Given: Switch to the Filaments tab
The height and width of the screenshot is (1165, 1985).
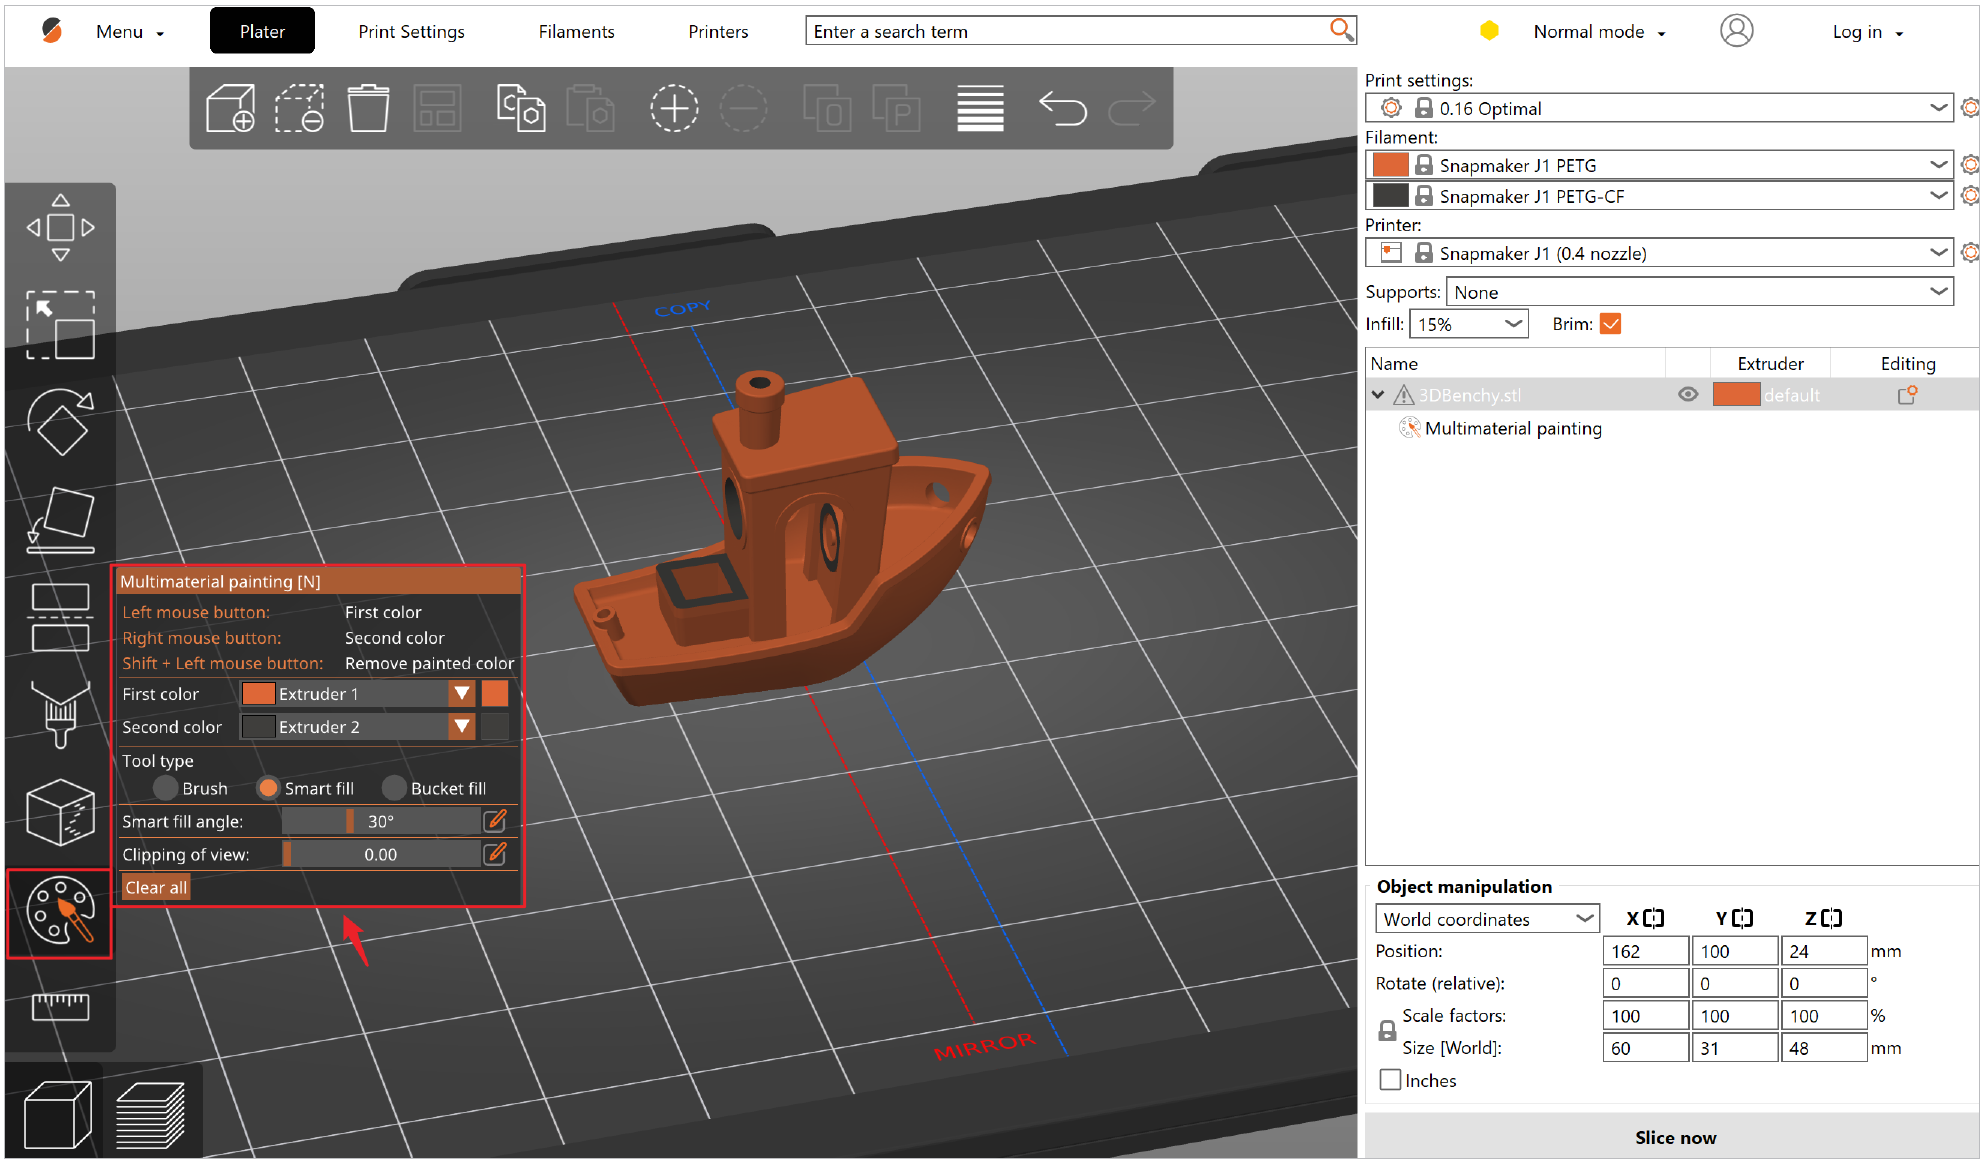Looking at the screenshot, I should (x=576, y=31).
